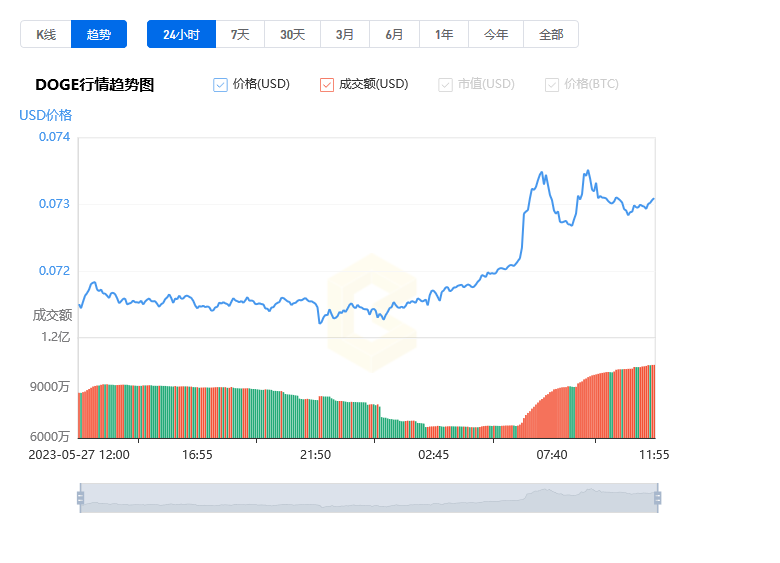Toggle the 价格(USD) checkbox
Viewport: 780px width, 563px height.
tap(221, 85)
